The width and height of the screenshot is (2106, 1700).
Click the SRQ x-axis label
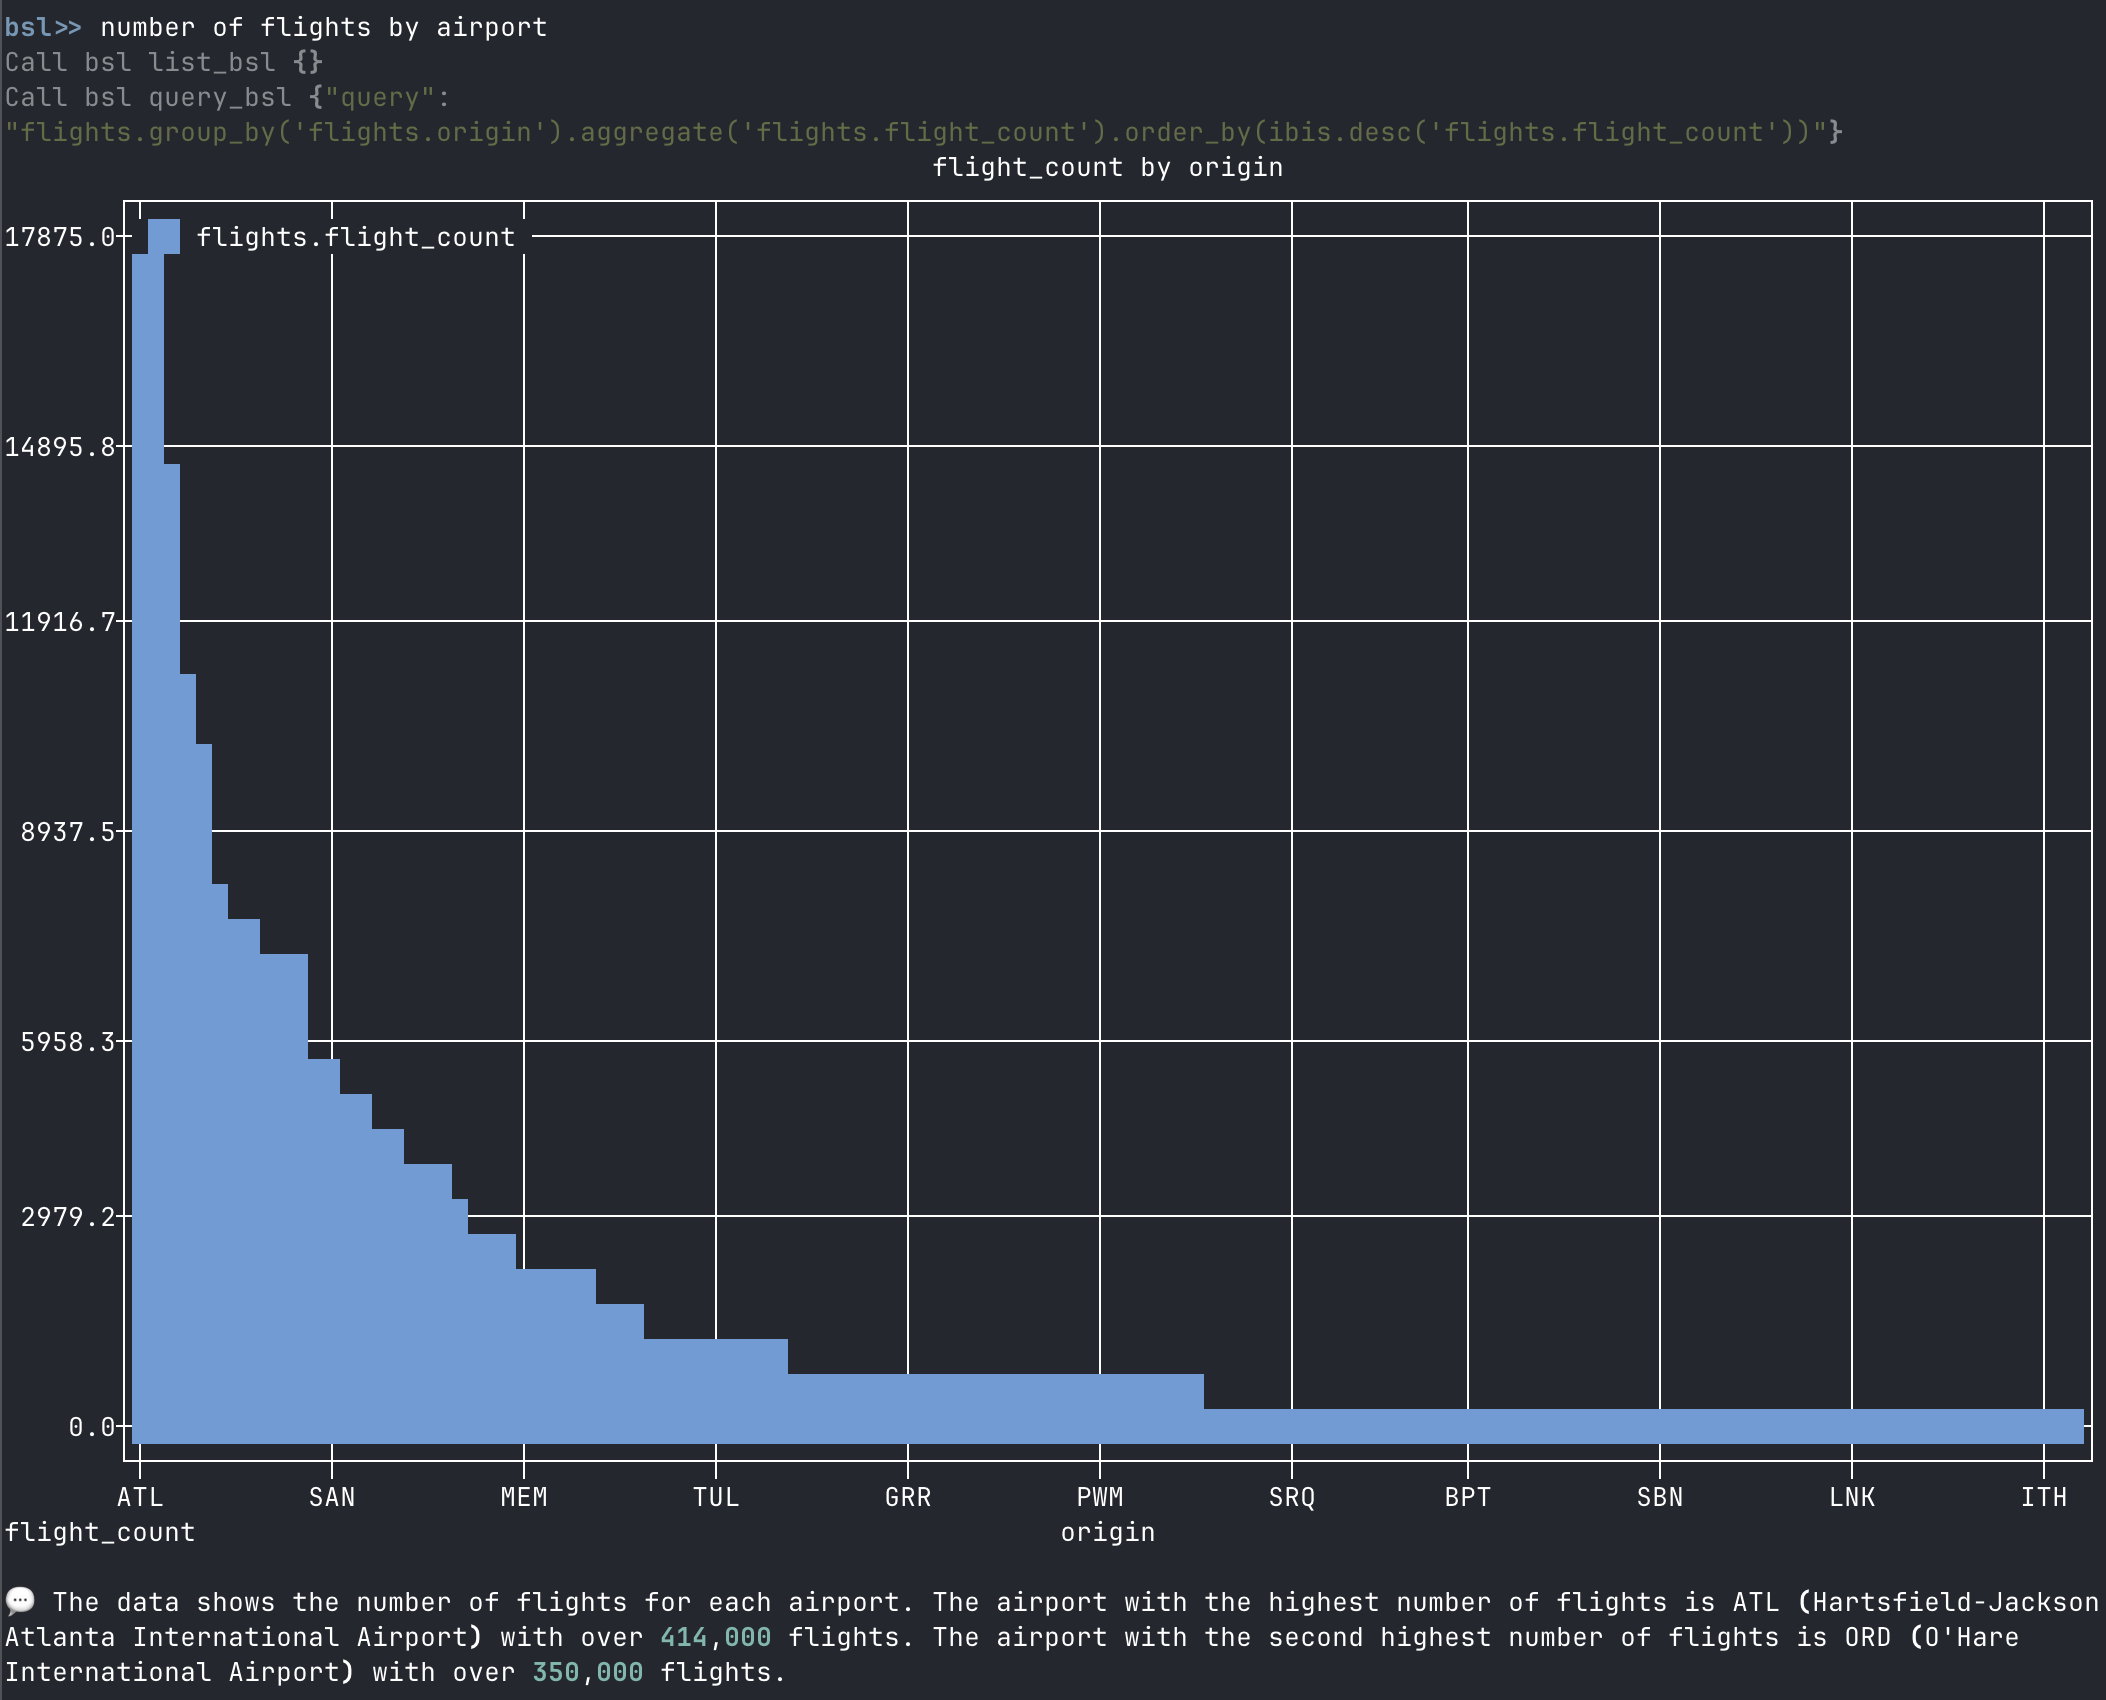(x=1292, y=1497)
